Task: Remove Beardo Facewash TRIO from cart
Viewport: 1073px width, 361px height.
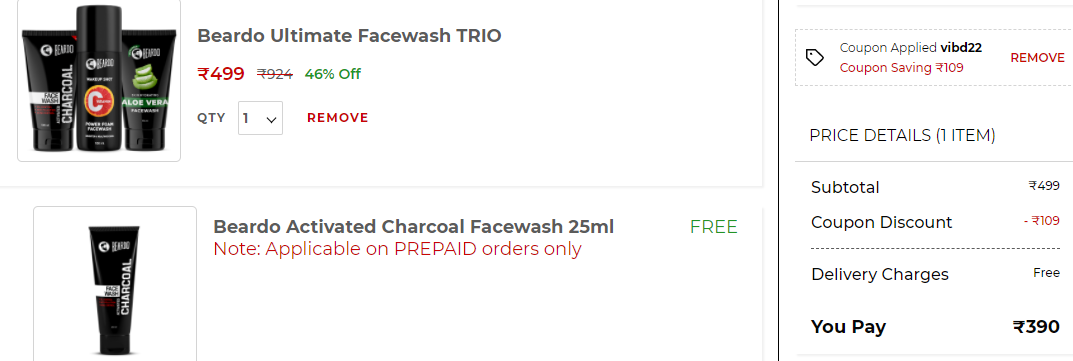Action: click(337, 118)
